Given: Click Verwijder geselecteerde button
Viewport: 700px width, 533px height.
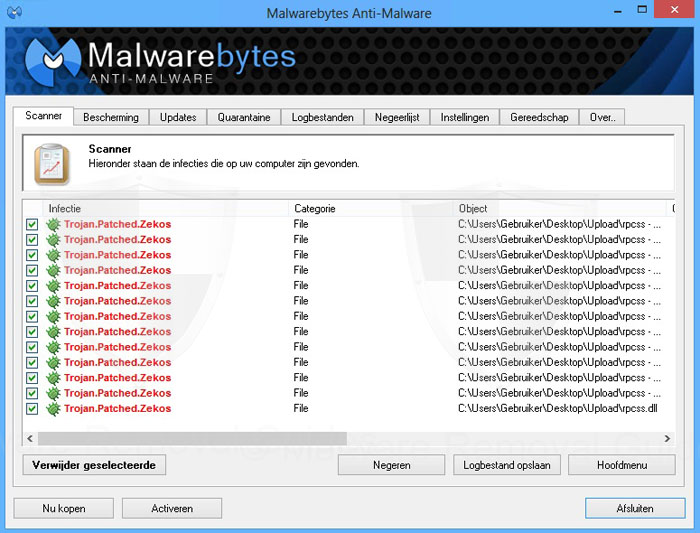Looking at the screenshot, I should 94,465.
